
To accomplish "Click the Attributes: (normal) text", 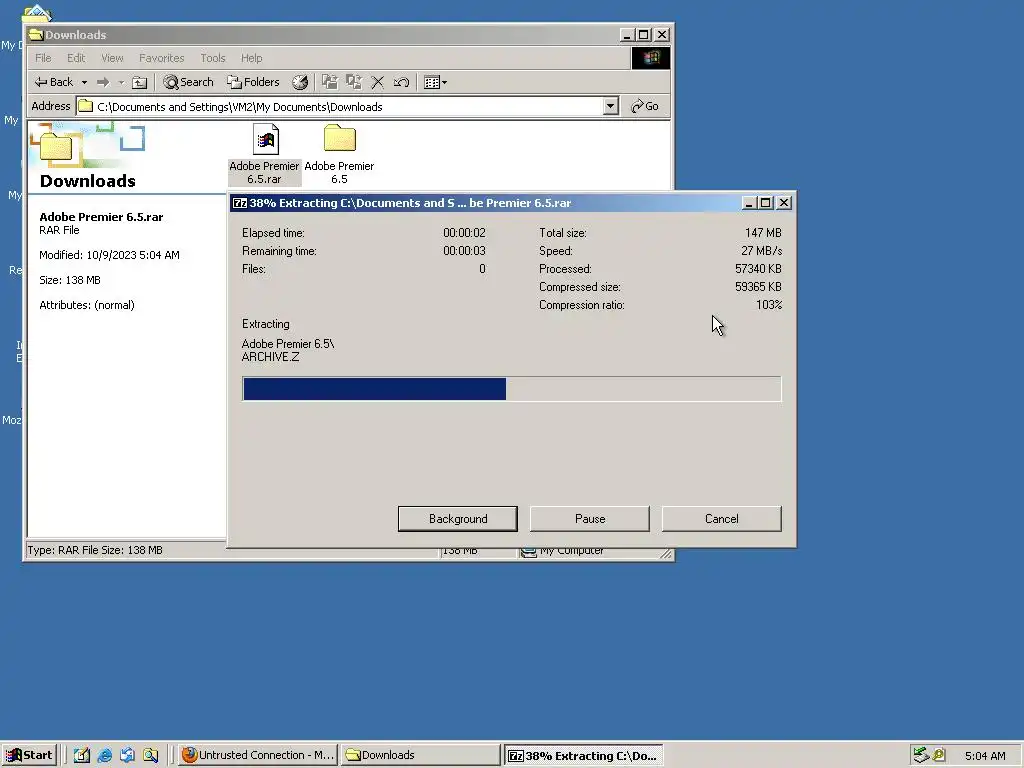I will point(87,305).
